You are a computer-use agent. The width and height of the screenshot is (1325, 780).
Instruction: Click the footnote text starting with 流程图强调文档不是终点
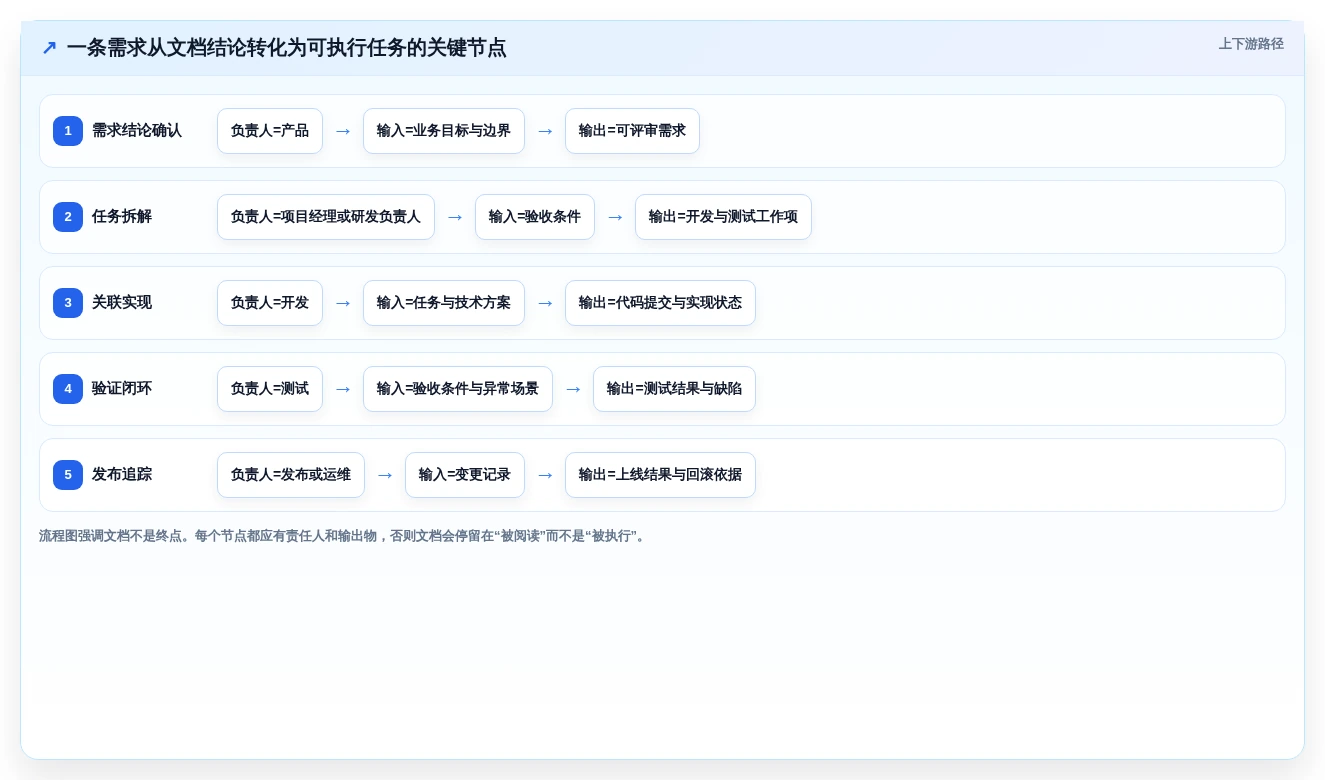[344, 536]
